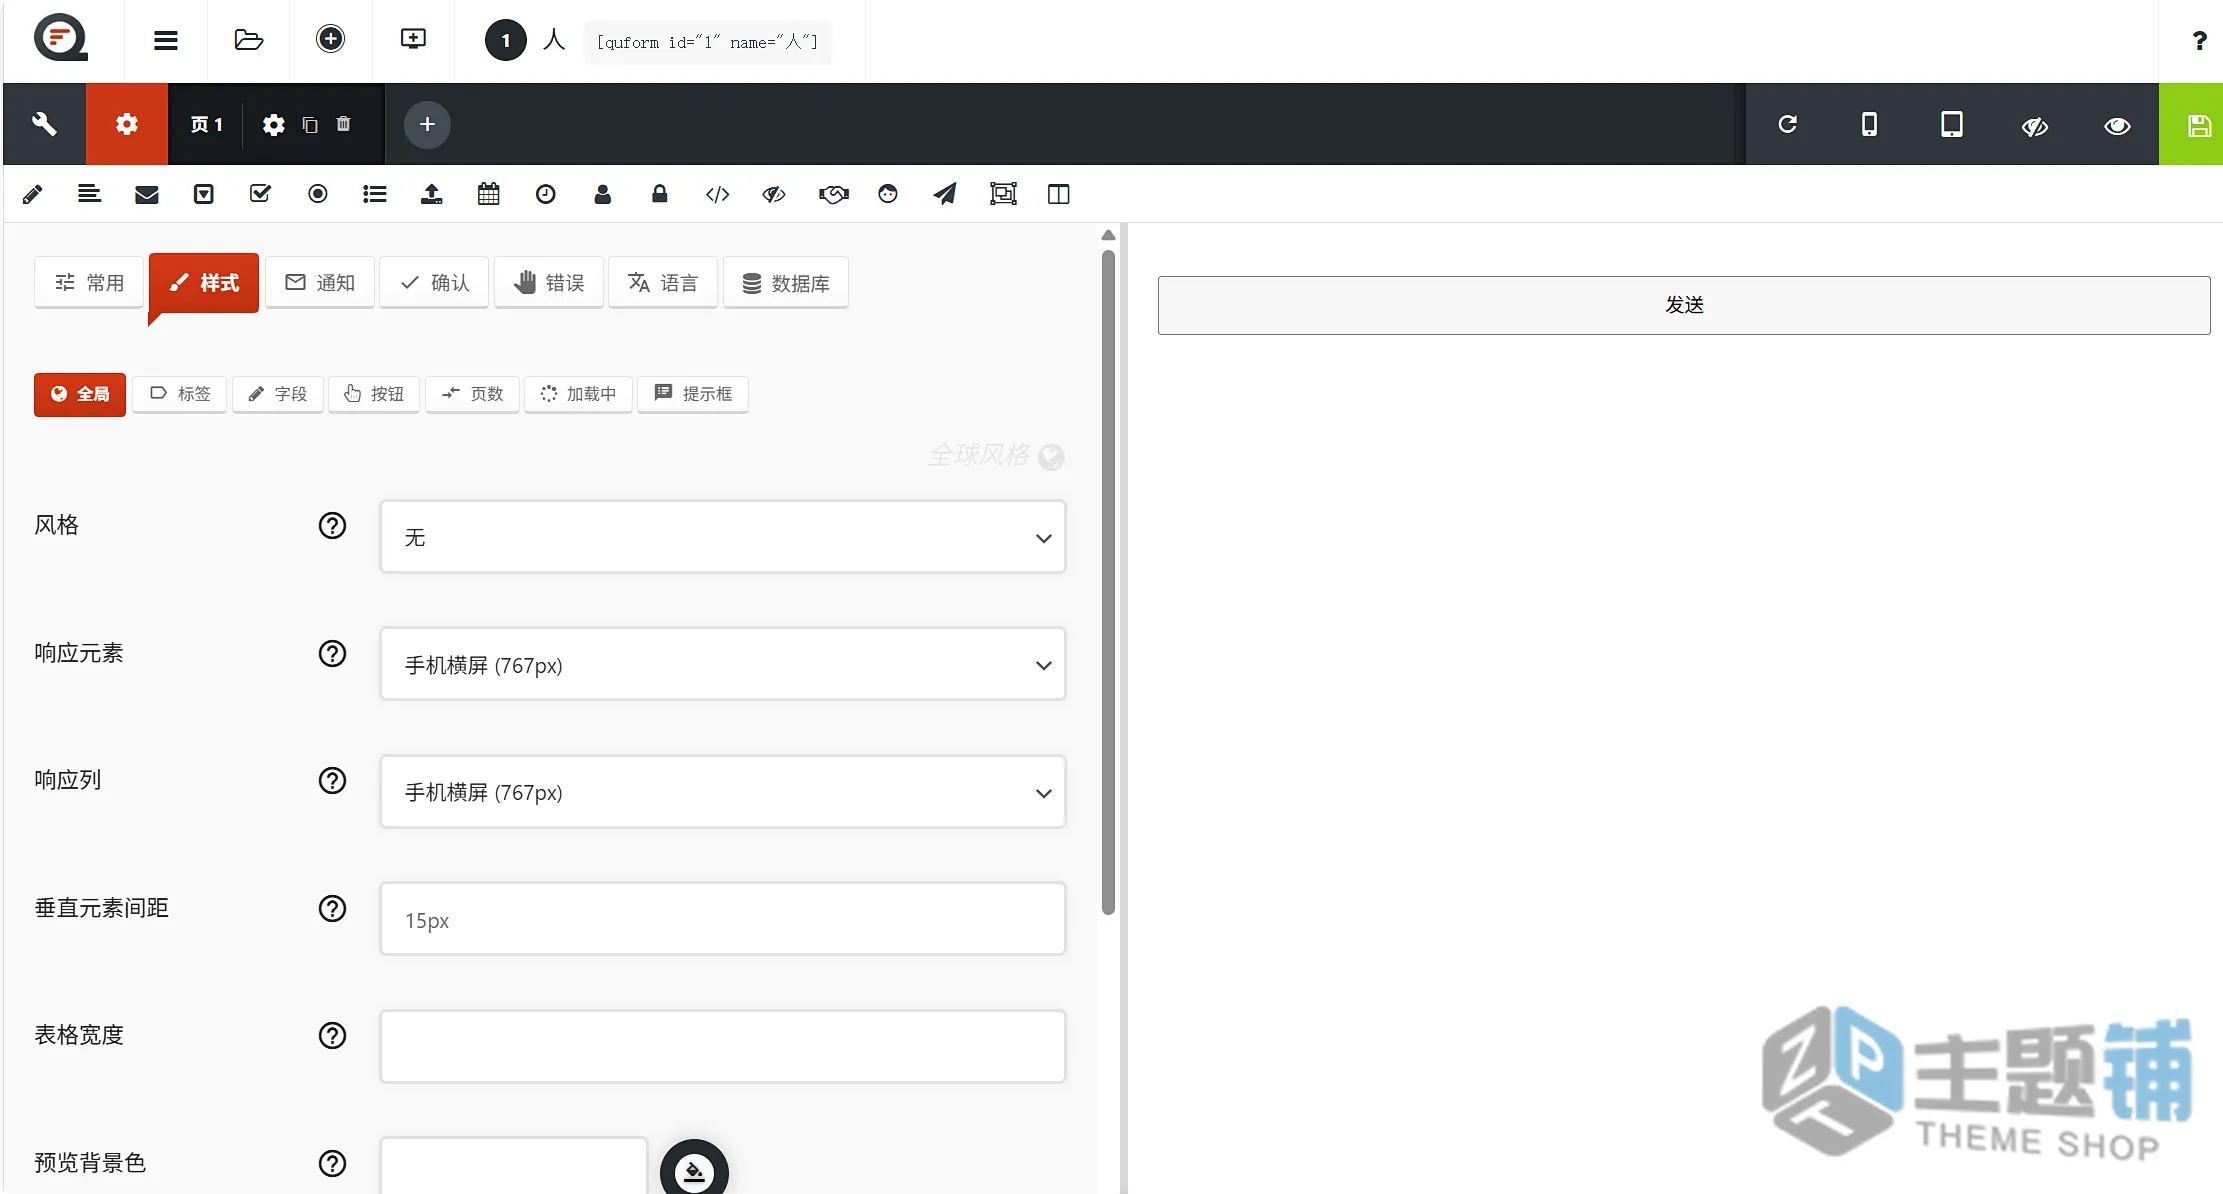Click the add to screen icon
This screenshot has height=1194, width=2223.
click(413, 39)
